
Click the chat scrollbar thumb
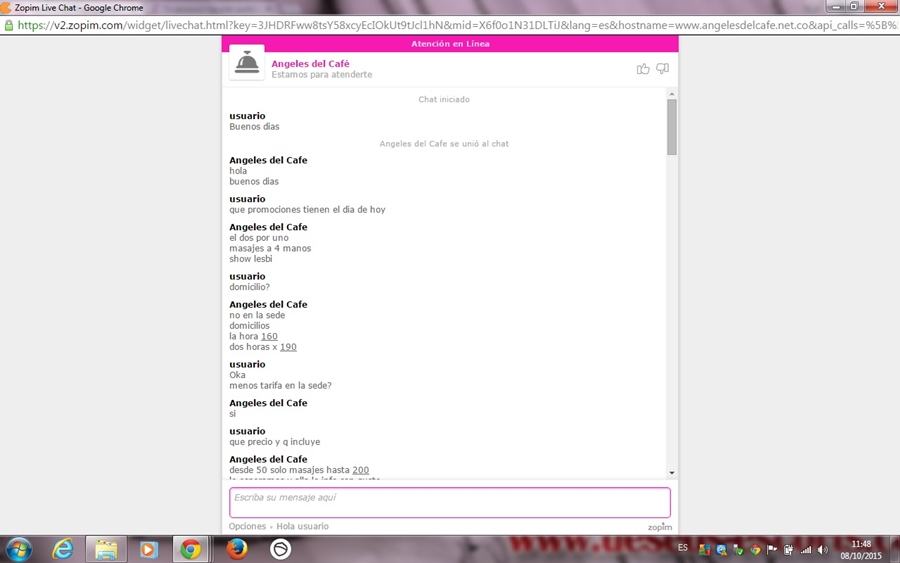coord(672,126)
